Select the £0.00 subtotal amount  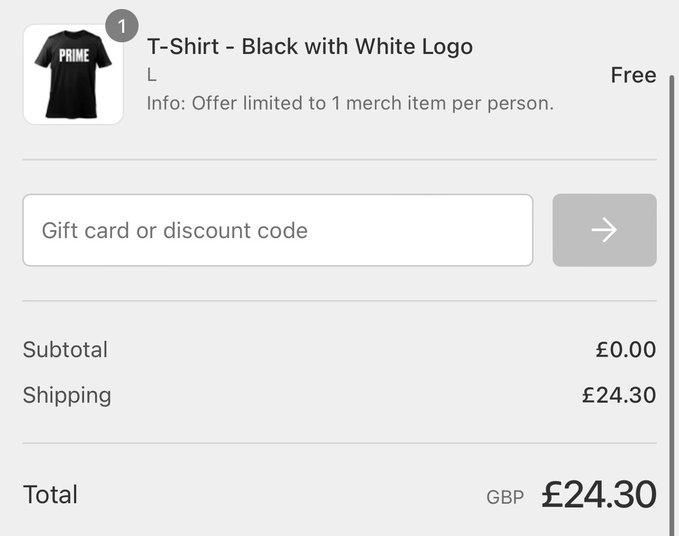click(626, 350)
